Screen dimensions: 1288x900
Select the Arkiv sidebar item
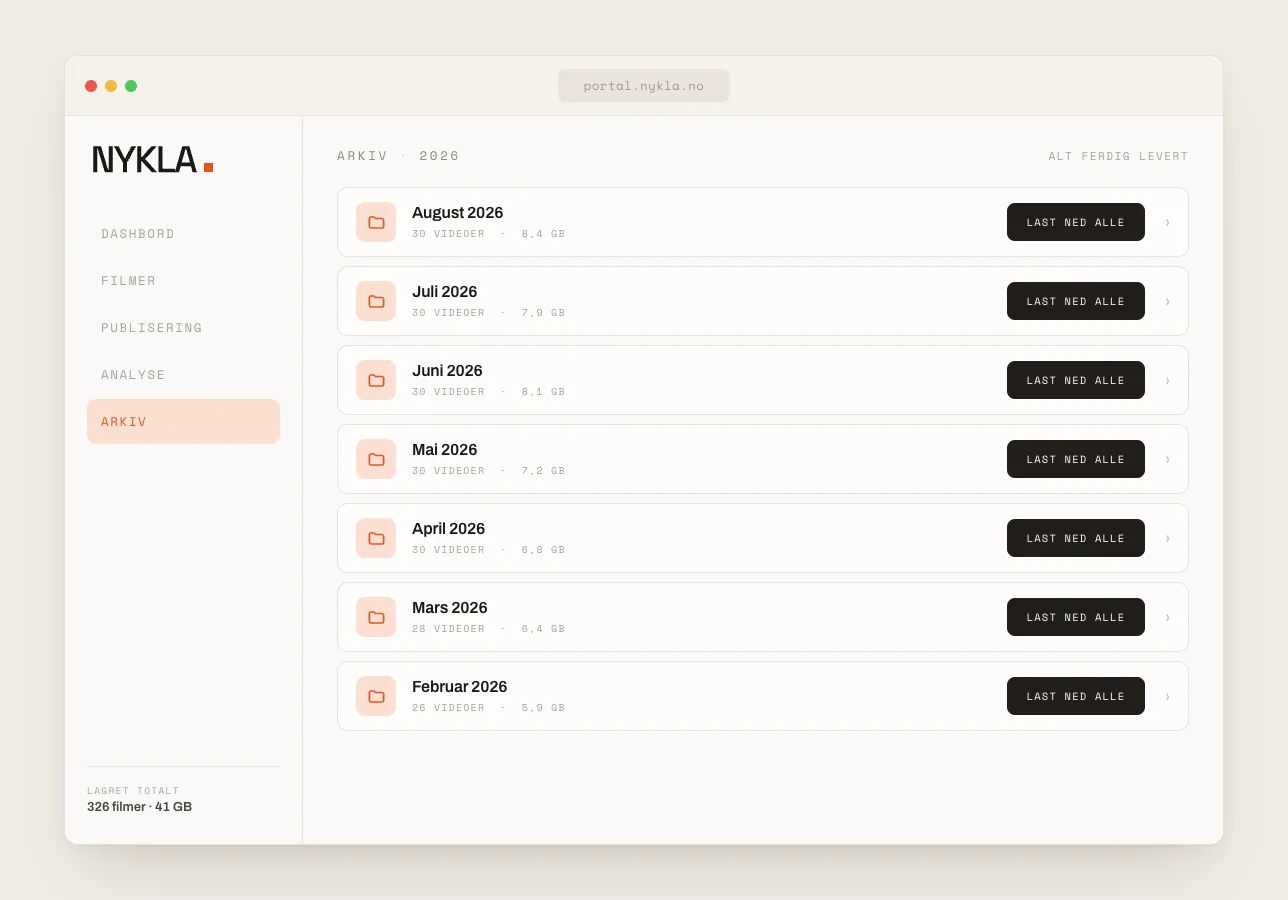(x=183, y=422)
